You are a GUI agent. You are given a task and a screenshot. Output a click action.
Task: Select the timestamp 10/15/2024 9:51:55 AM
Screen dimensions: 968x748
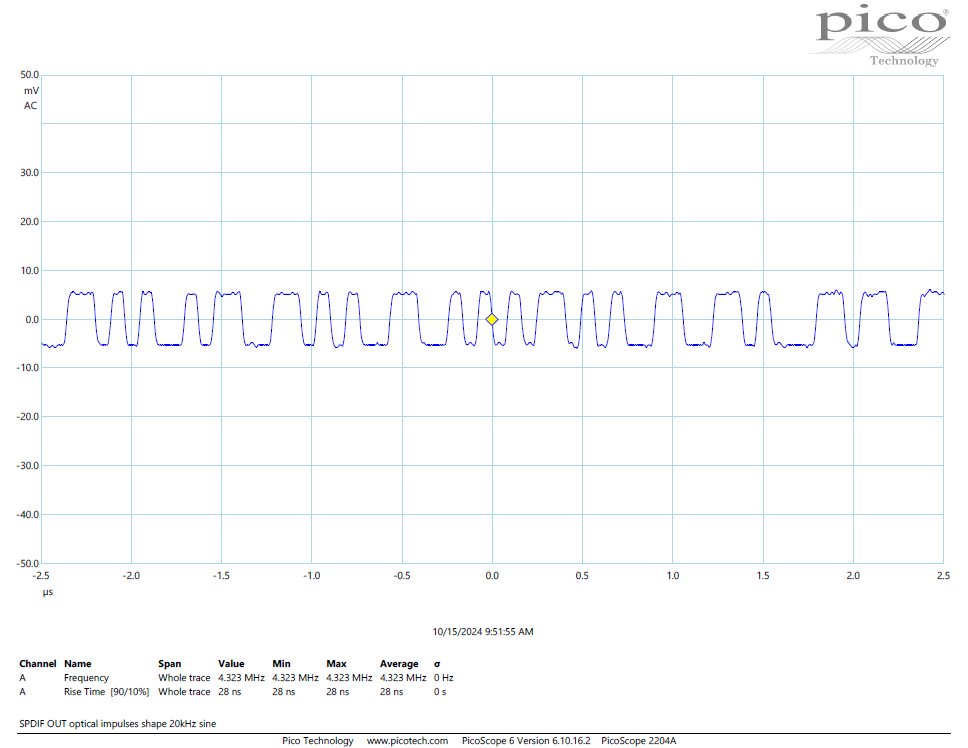(483, 632)
